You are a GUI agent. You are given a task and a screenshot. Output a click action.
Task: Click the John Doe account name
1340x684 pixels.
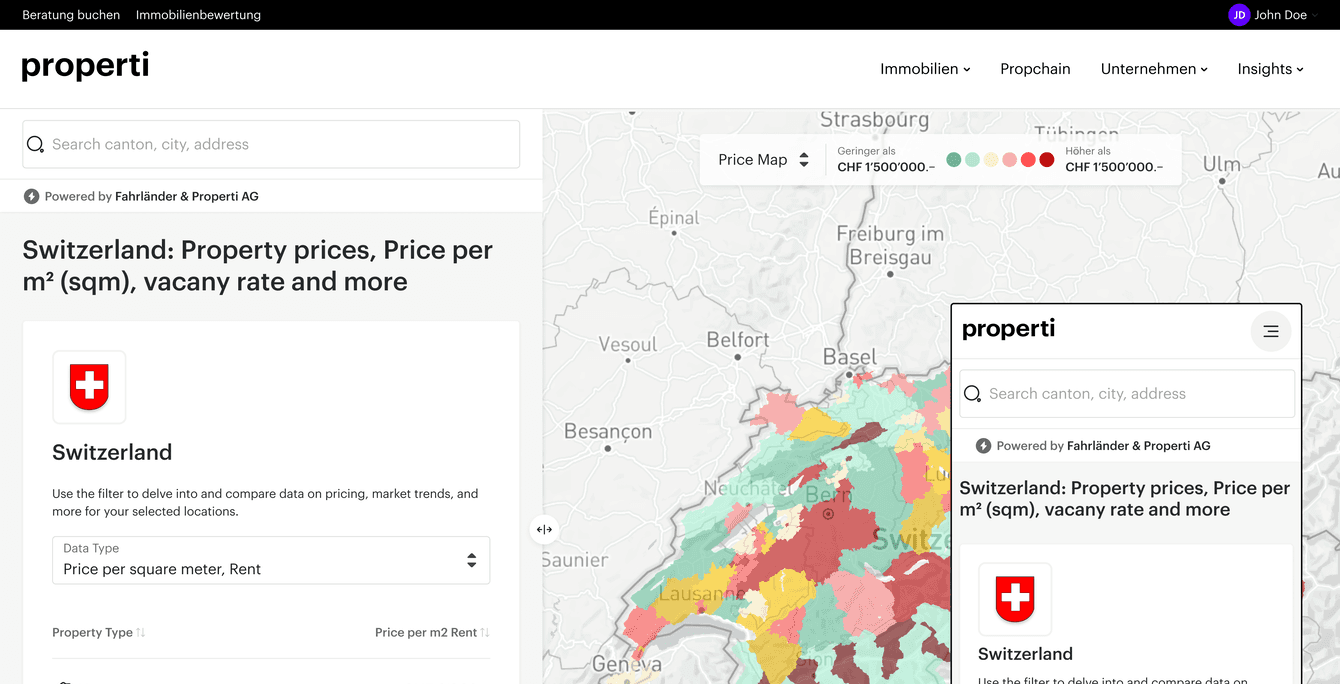(1280, 15)
